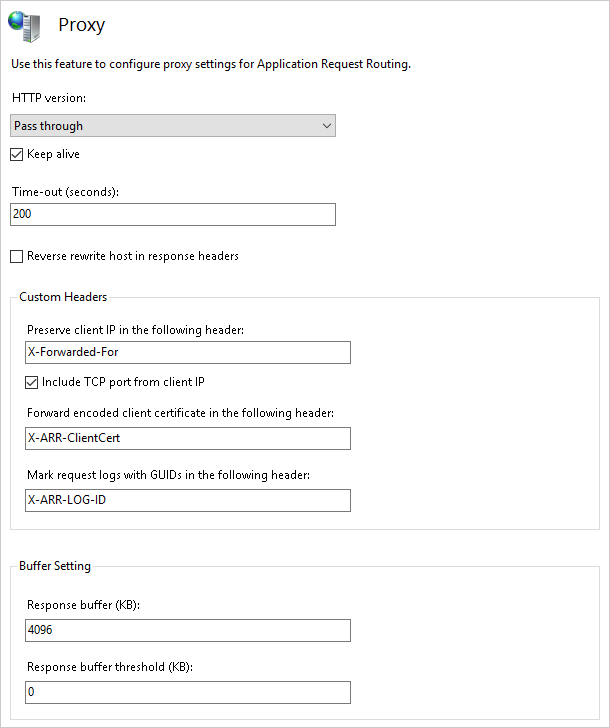The image size is (610, 728).
Task: Click the Proxy page title
Action: click(82, 25)
